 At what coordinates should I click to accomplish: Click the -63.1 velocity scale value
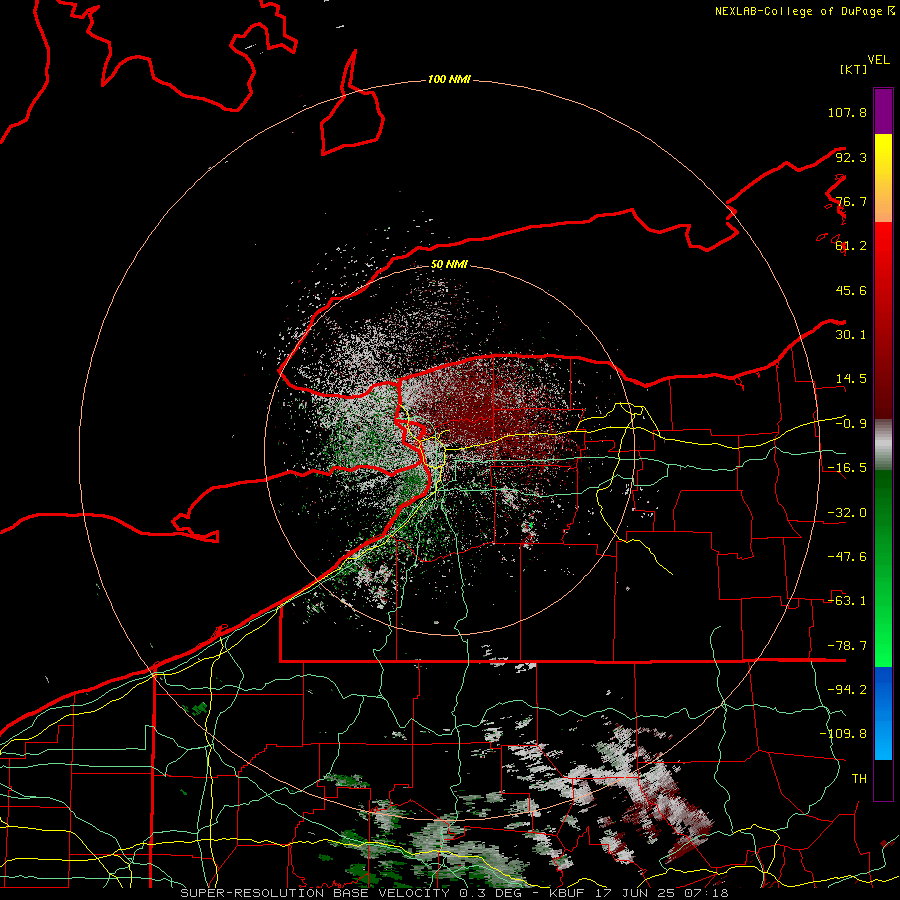tap(847, 601)
